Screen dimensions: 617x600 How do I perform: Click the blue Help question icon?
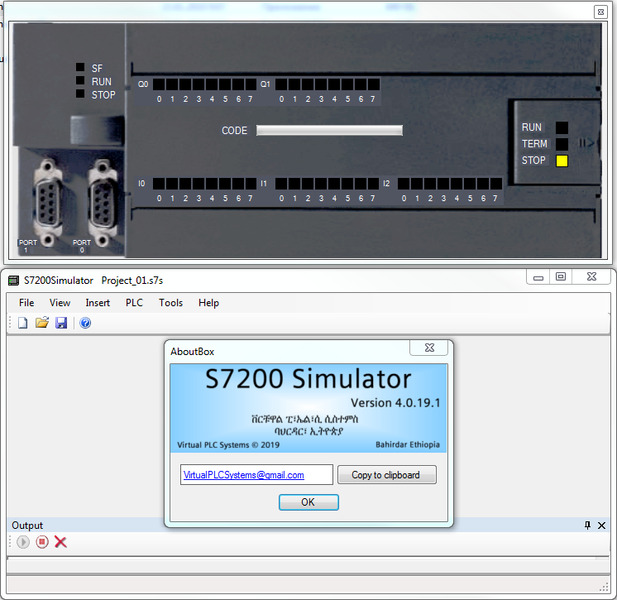tap(85, 323)
